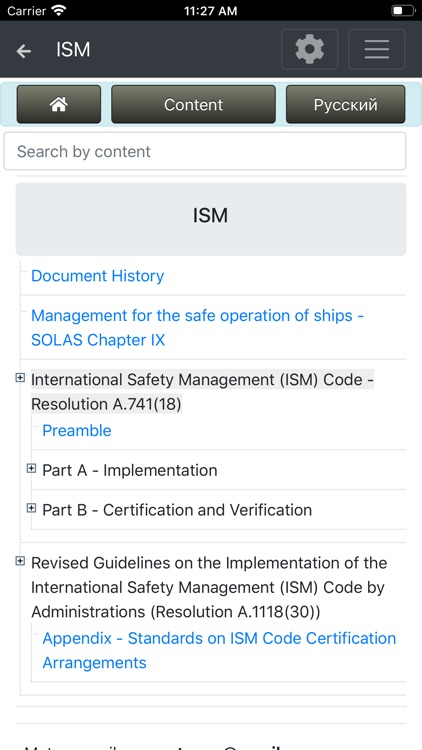The height and width of the screenshot is (750, 422).
Task: Tap the ISM title in navigation bar
Action: point(73,50)
